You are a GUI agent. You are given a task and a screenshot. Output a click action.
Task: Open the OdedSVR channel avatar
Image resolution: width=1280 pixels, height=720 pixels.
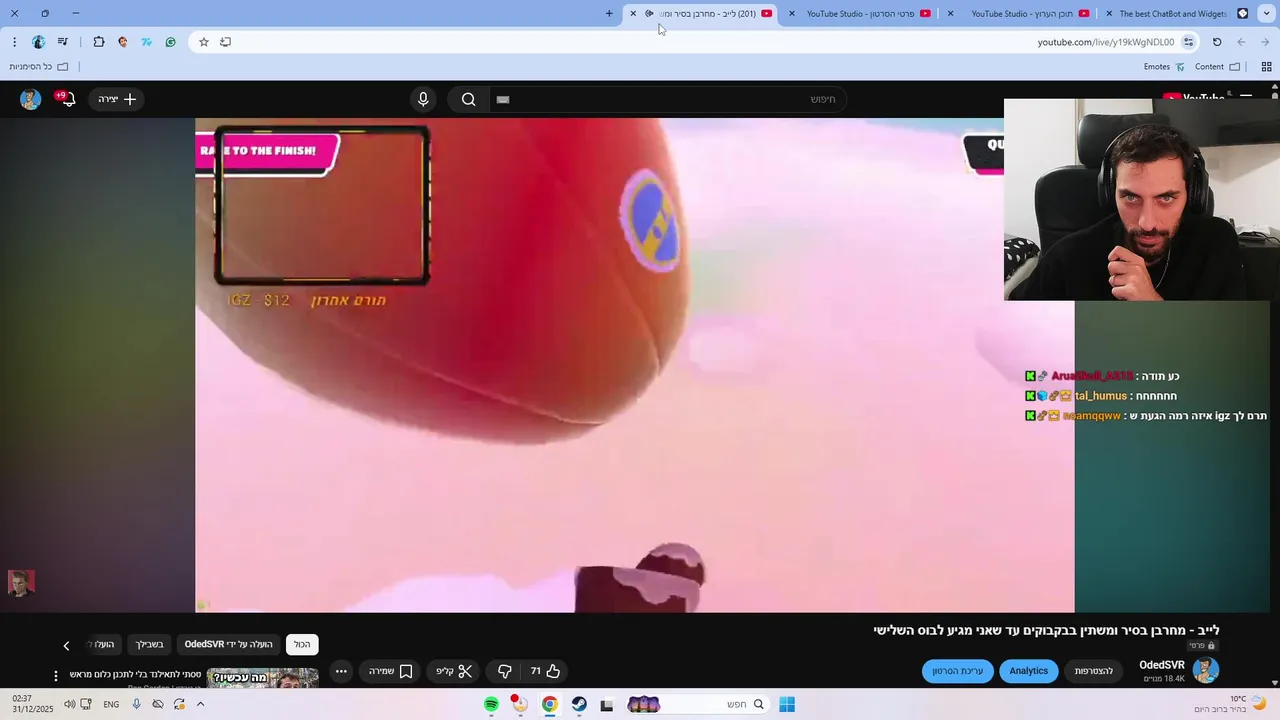(1206, 670)
